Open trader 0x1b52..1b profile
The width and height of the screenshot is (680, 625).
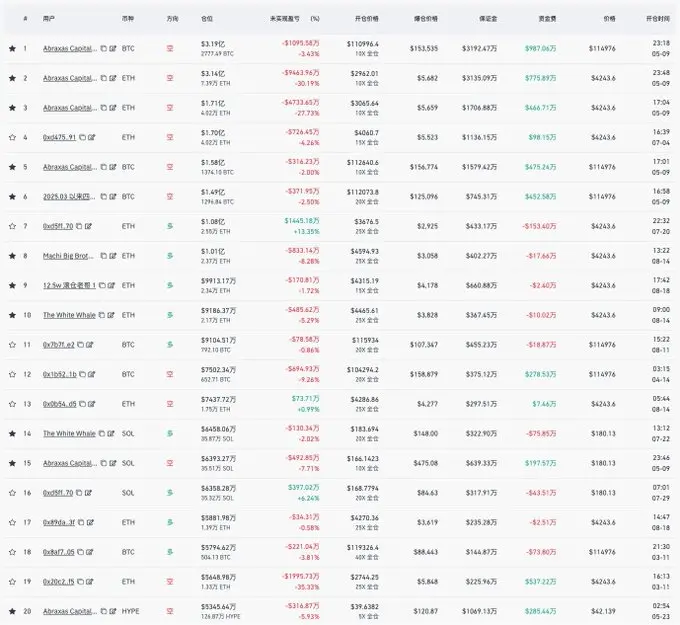pyautogui.click(x=59, y=374)
